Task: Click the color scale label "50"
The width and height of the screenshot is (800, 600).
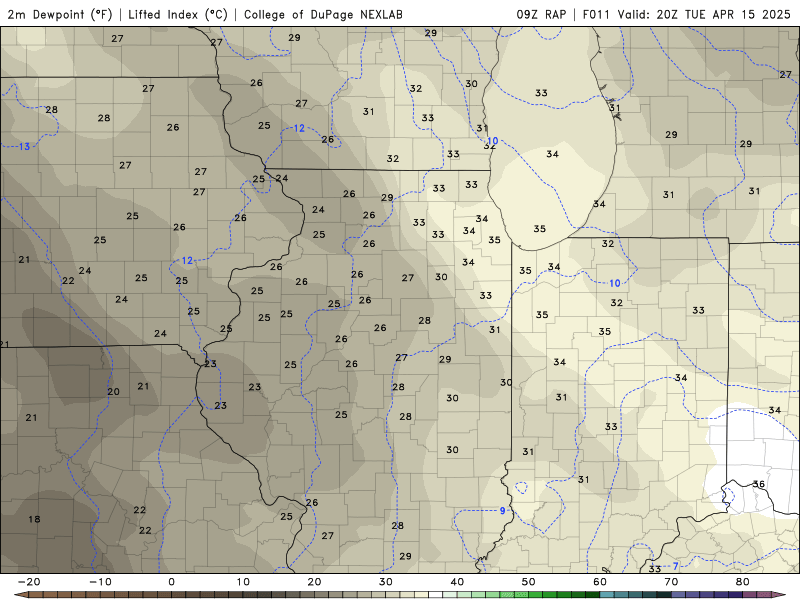Action: point(529,582)
